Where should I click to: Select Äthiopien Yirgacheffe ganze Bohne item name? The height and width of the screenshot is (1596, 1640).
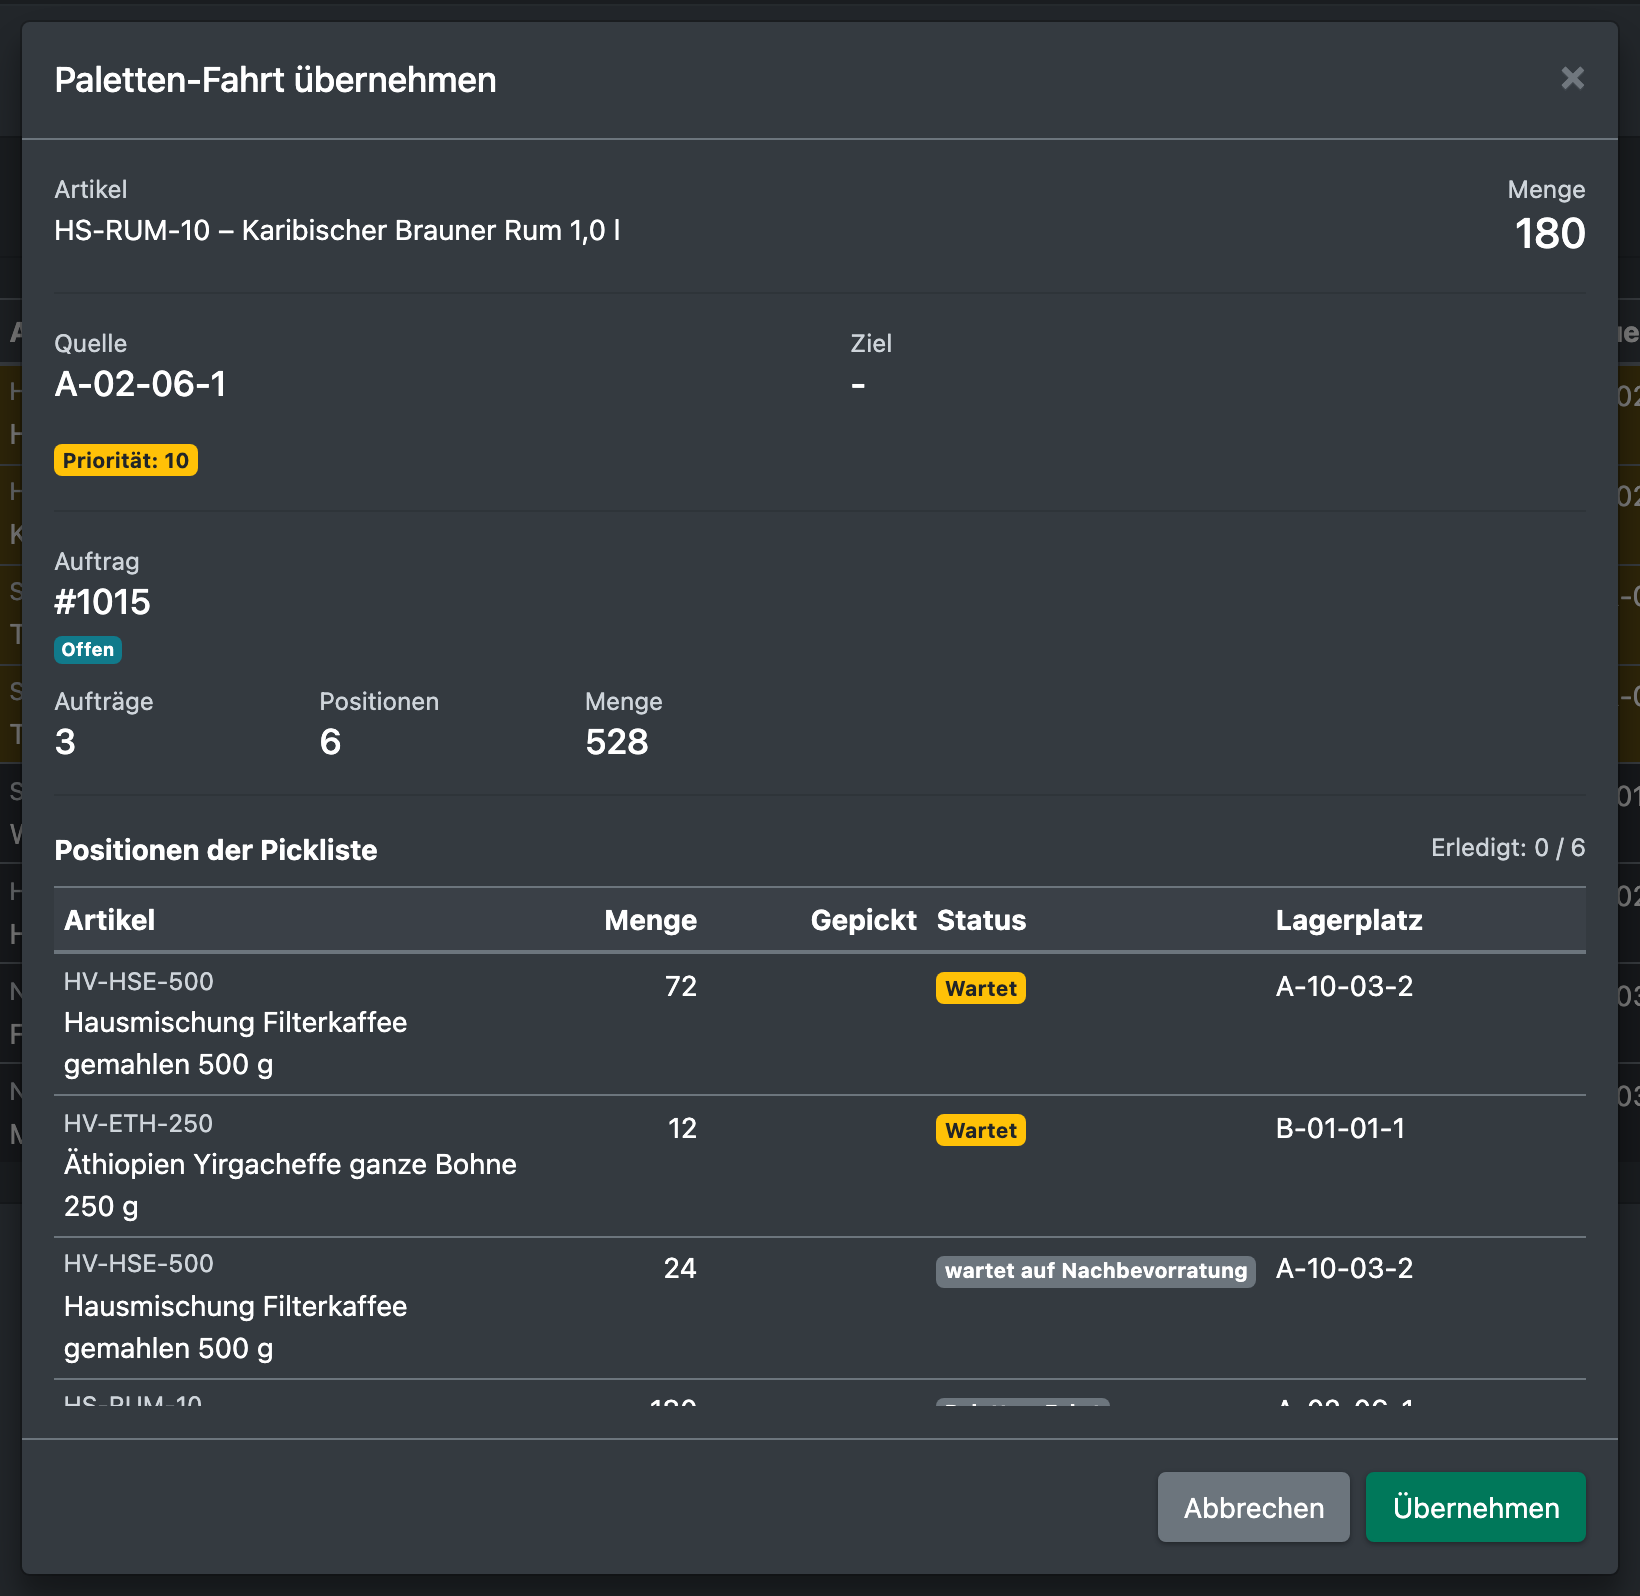pos(290,1185)
